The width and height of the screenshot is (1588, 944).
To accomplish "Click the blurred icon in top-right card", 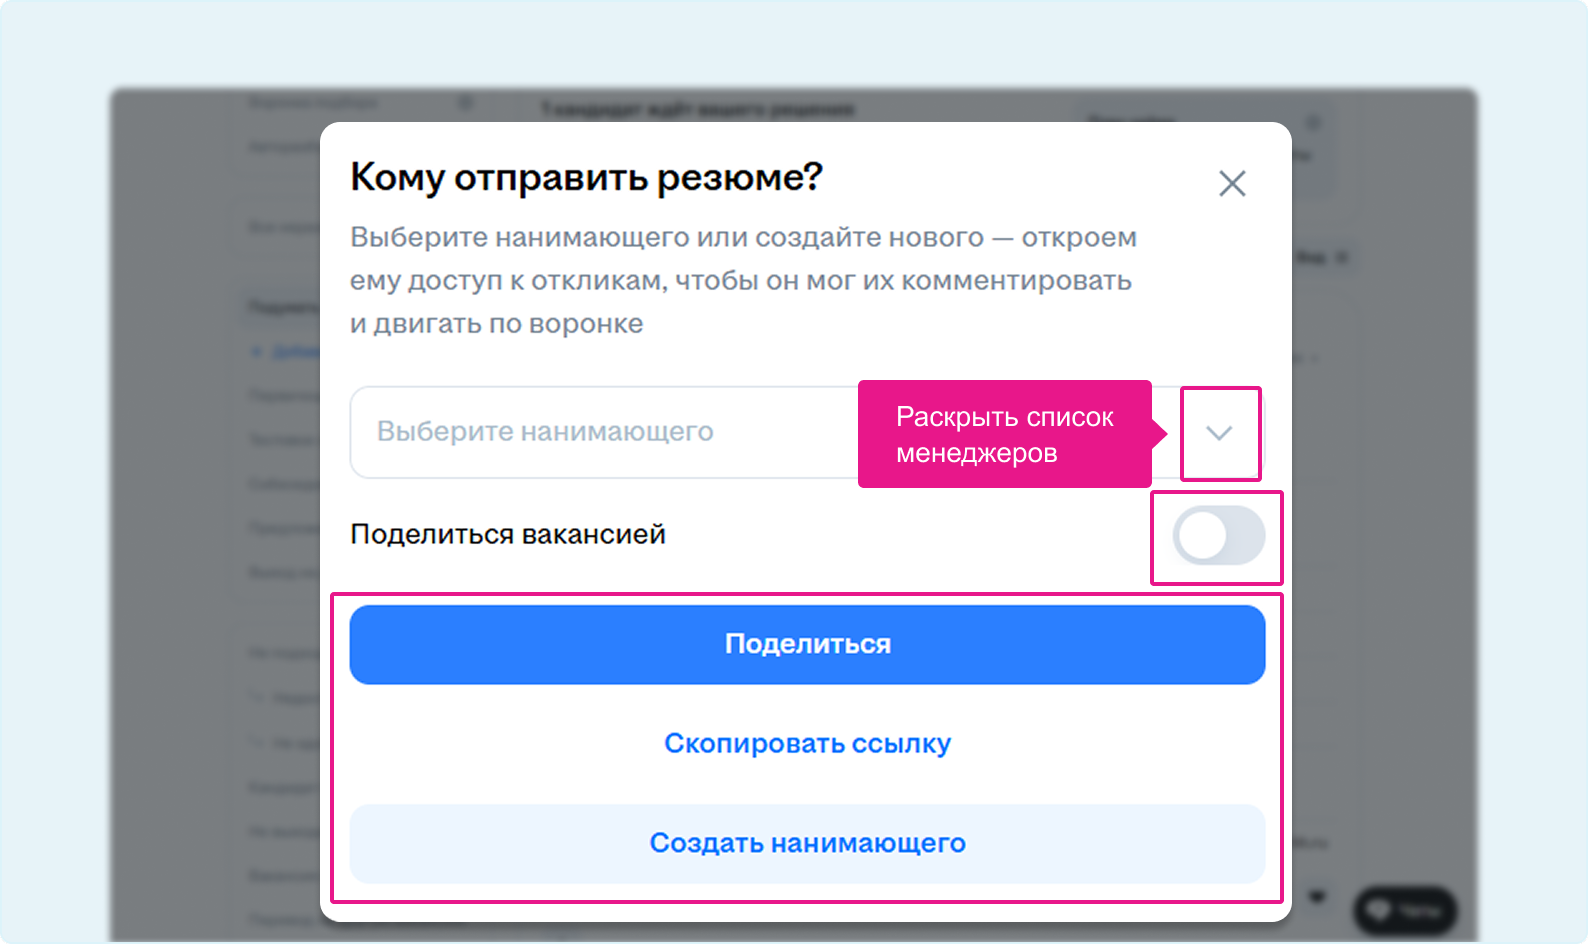I will (x=1314, y=123).
